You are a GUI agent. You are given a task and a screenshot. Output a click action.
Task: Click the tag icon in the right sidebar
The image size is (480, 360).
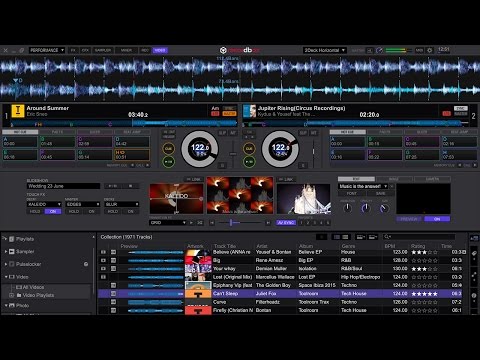pos(474,253)
